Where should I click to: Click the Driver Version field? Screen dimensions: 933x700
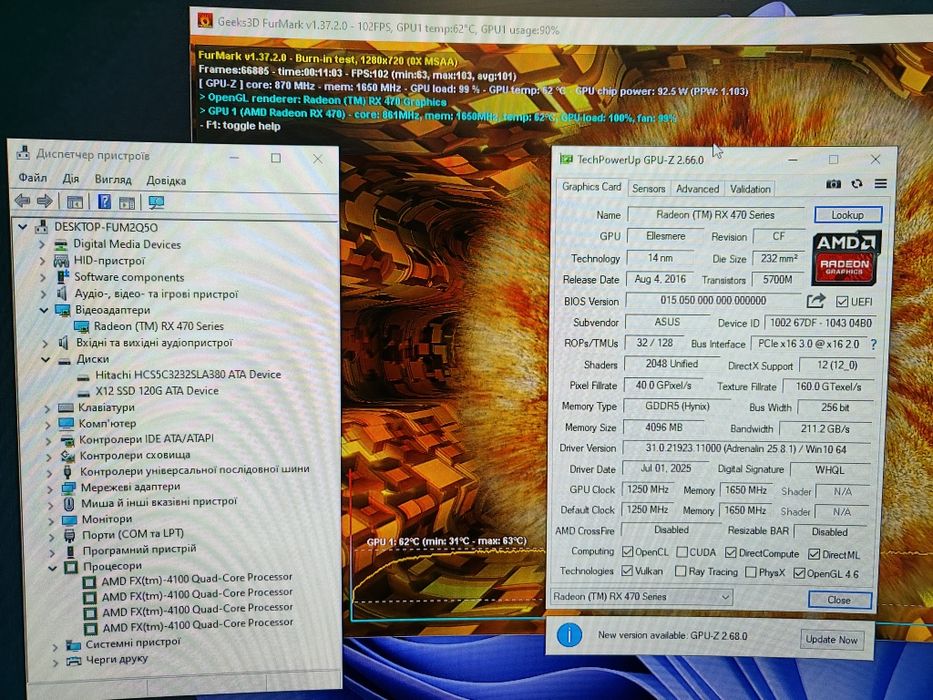coord(746,448)
